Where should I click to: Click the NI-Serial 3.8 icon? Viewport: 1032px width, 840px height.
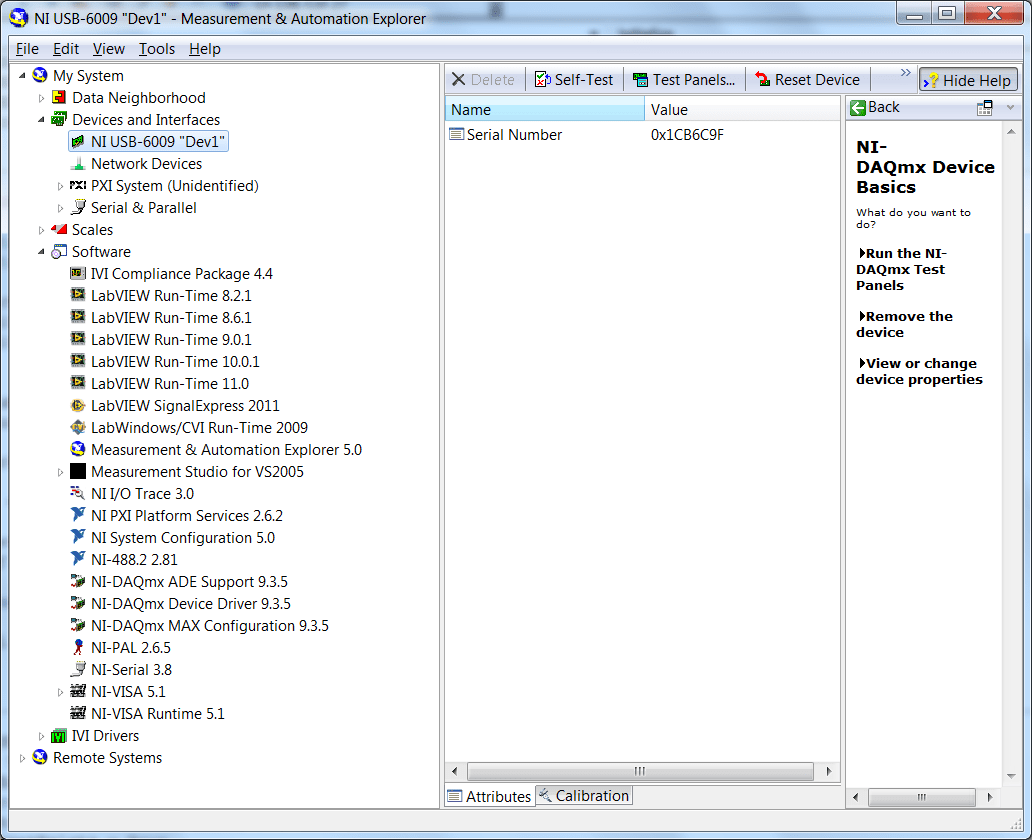coord(78,669)
